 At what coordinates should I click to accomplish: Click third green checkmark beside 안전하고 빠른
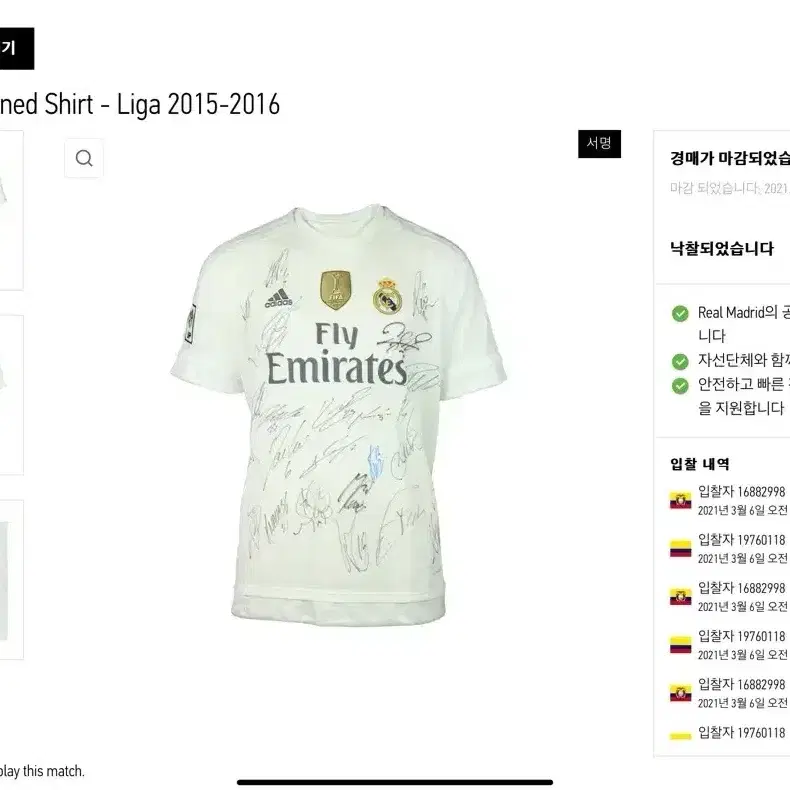point(680,386)
